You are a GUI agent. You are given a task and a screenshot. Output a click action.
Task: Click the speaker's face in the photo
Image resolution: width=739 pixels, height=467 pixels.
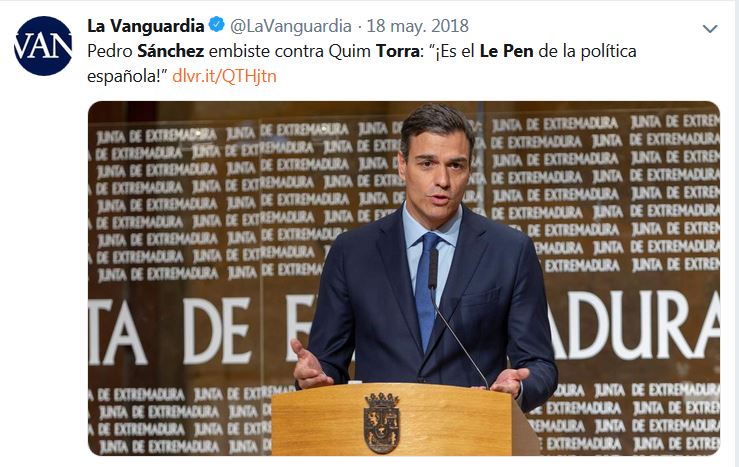(436, 172)
